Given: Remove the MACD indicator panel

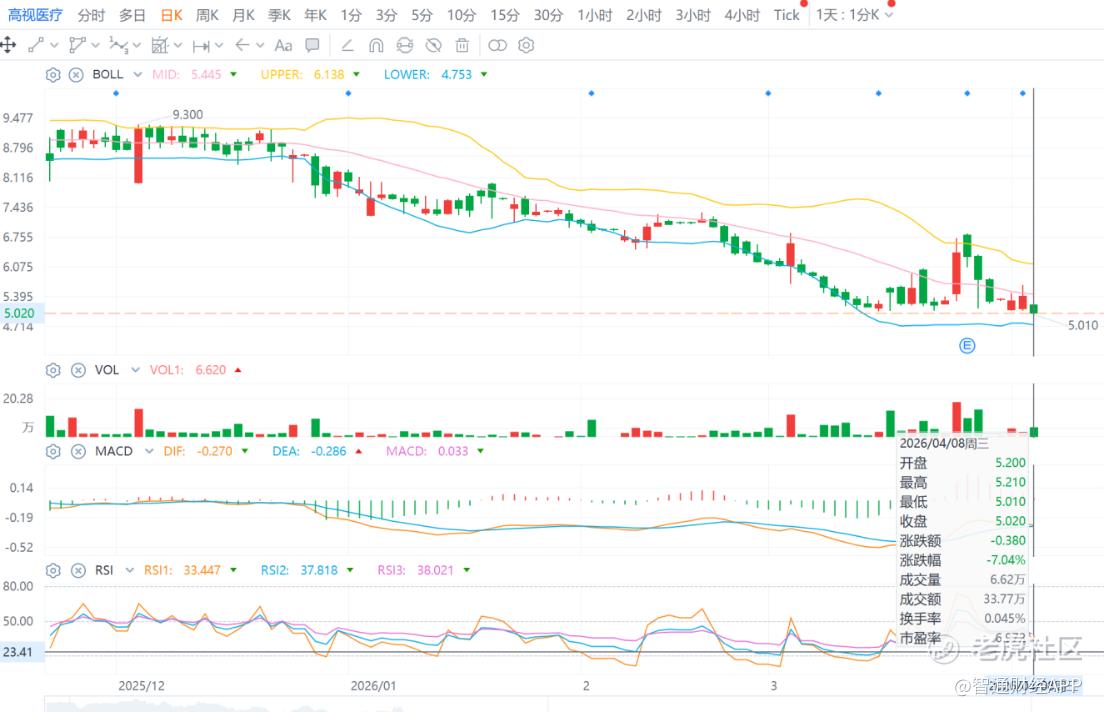Looking at the screenshot, I should click(78, 451).
